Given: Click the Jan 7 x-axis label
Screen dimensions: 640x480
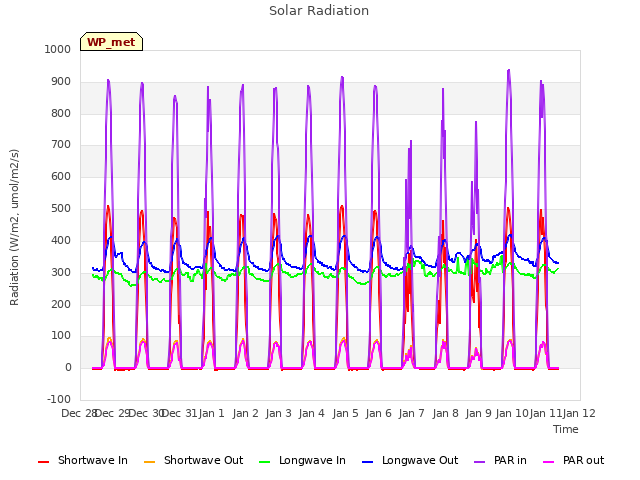Looking at the screenshot, I should coord(411,413).
